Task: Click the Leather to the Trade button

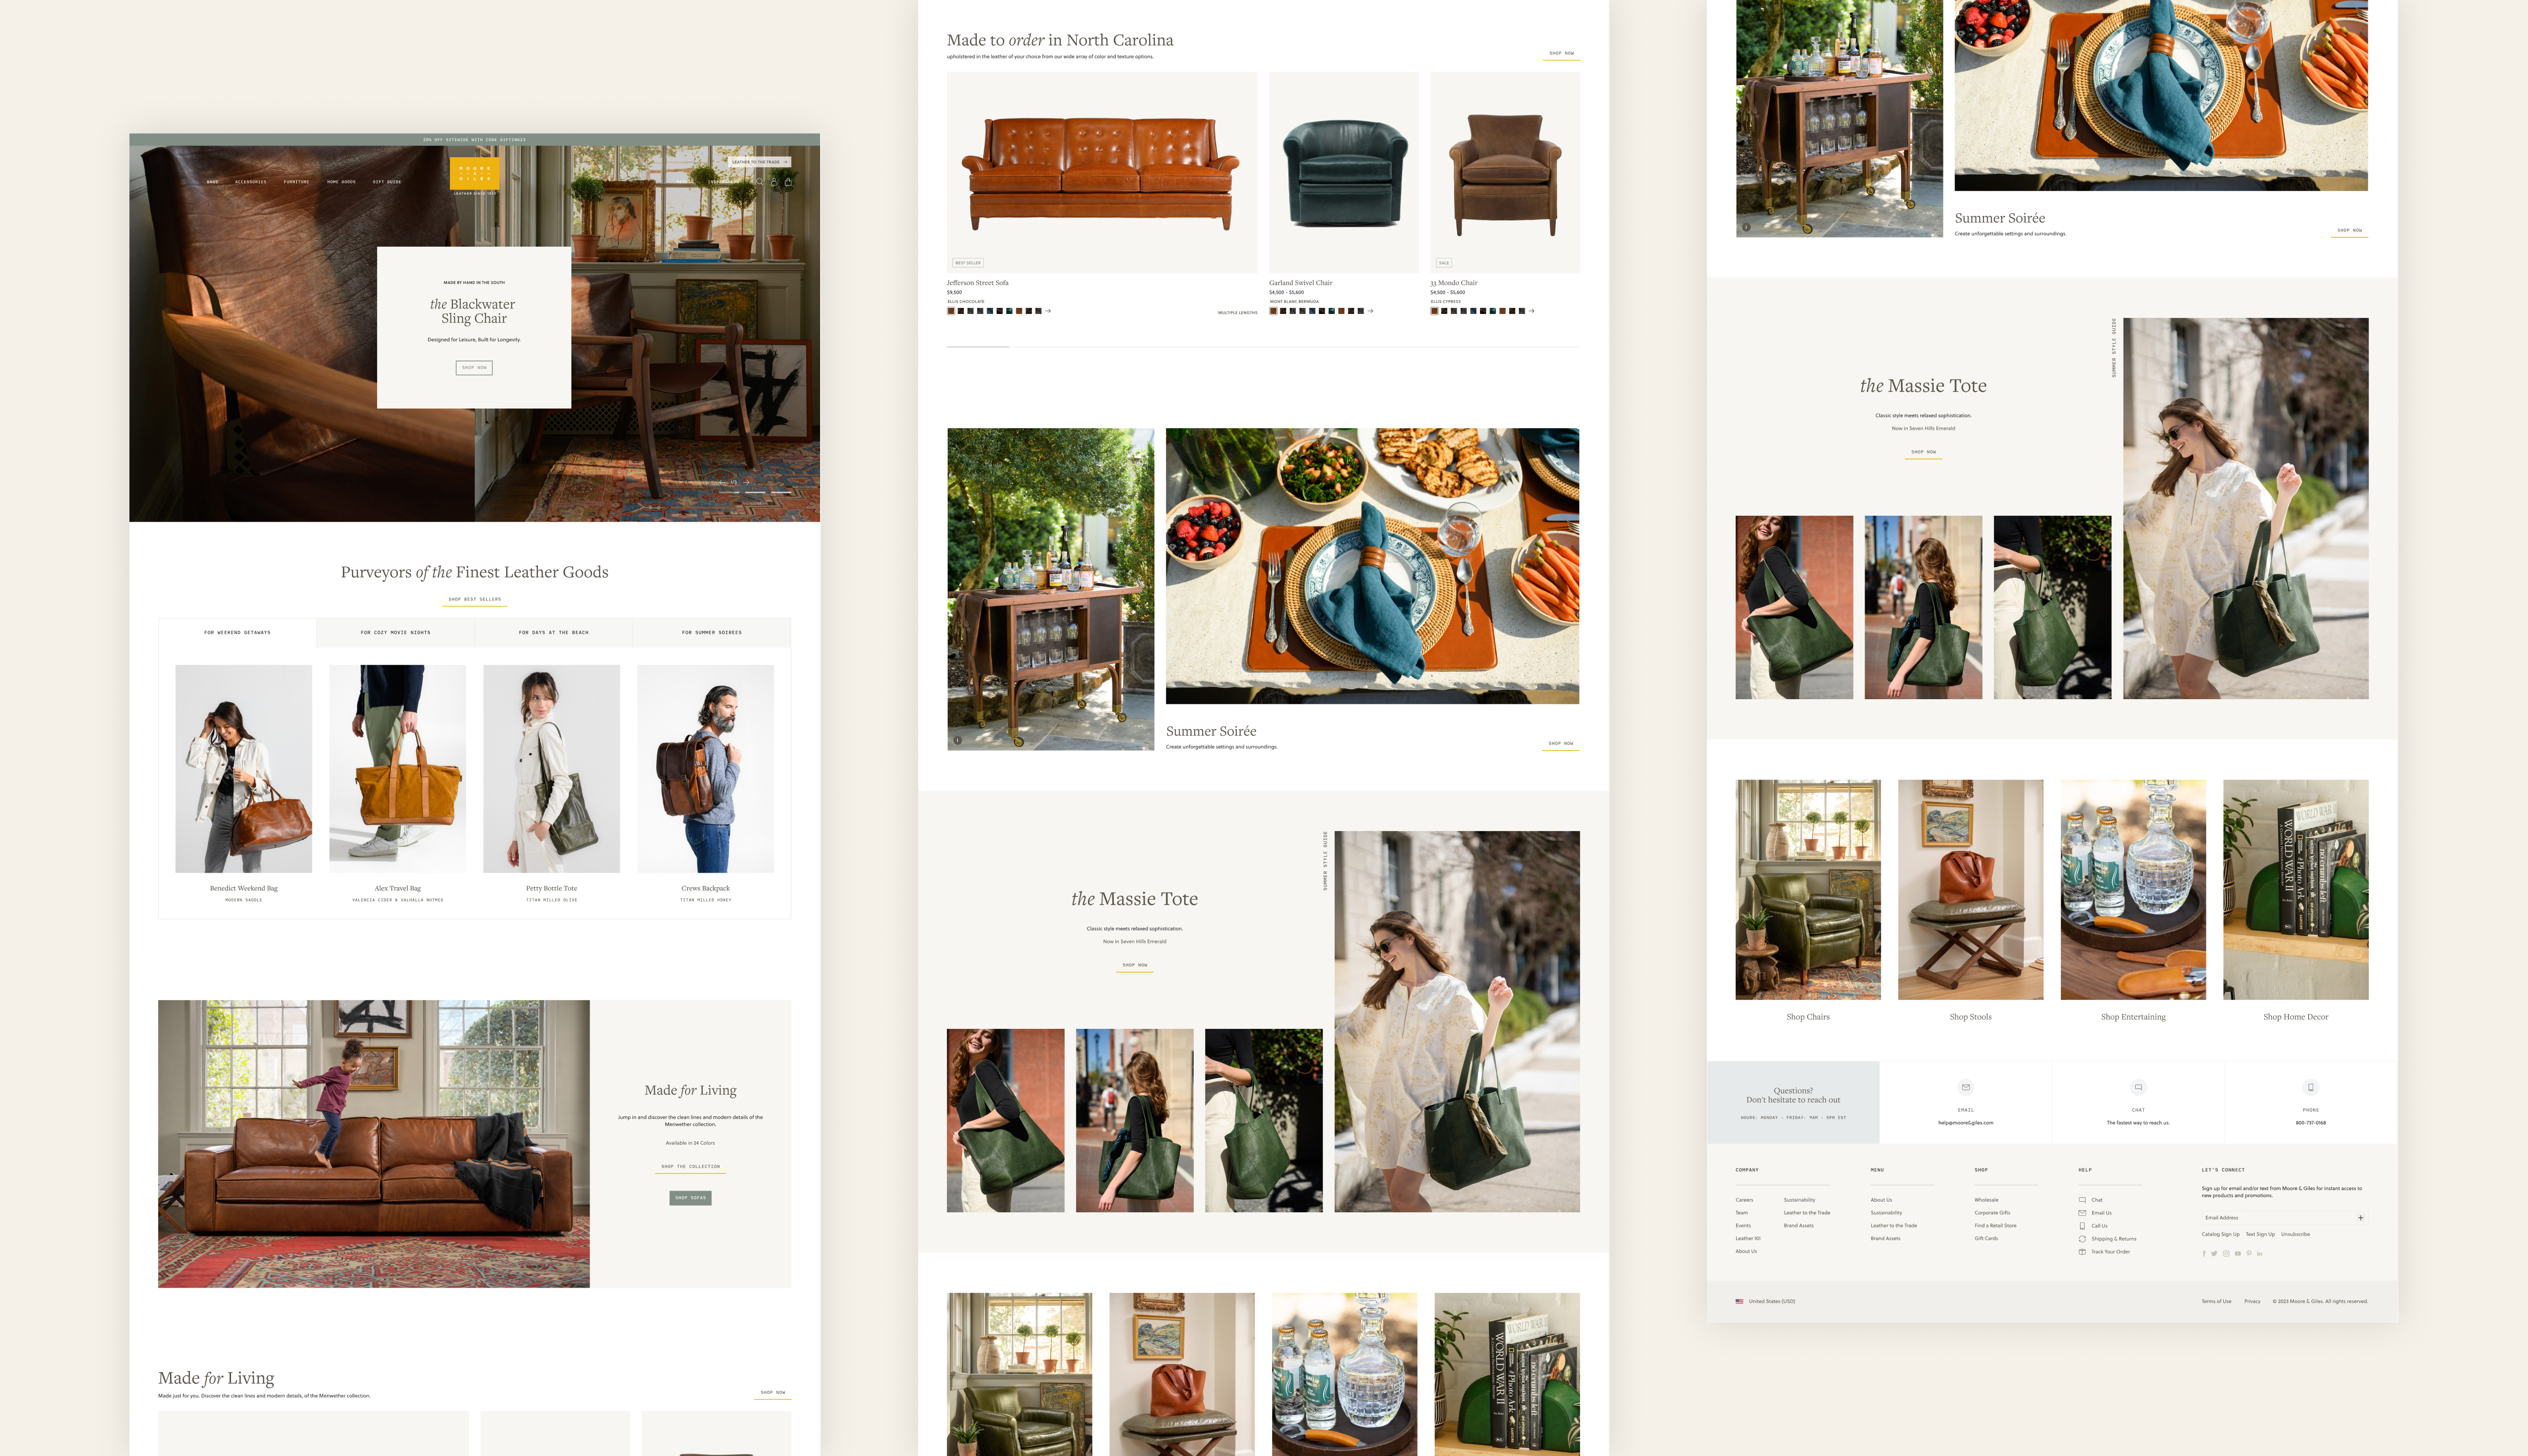Action: (x=760, y=162)
